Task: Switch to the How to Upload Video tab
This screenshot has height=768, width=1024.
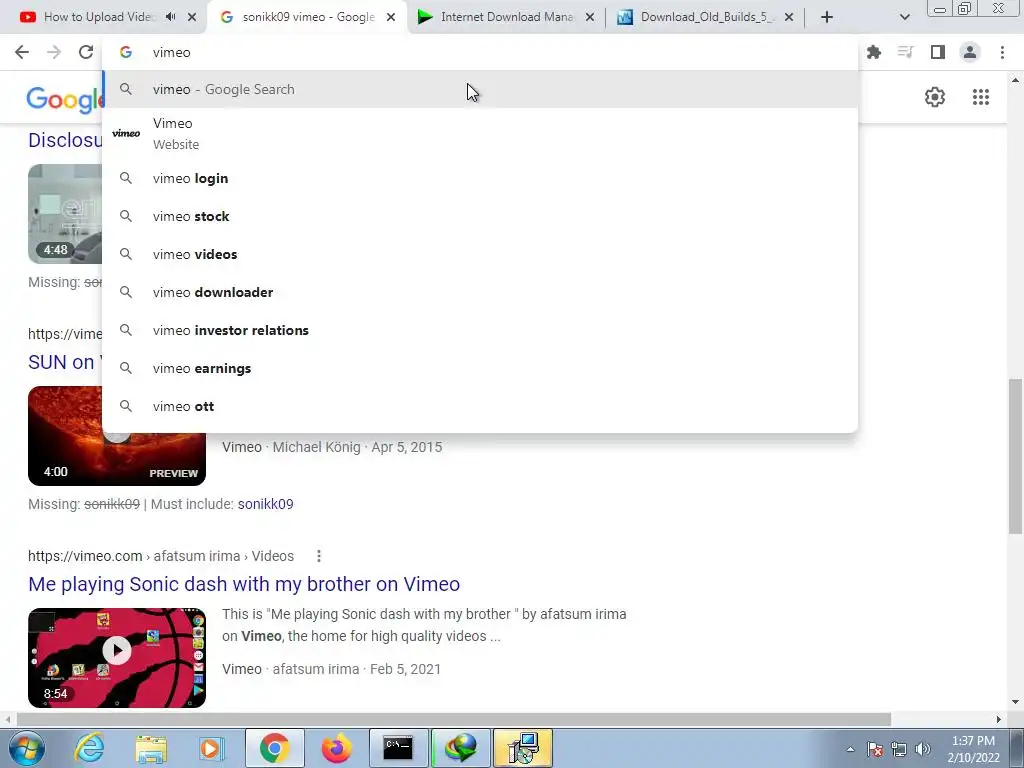Action: pyautogui.click(x=98, y=17)
